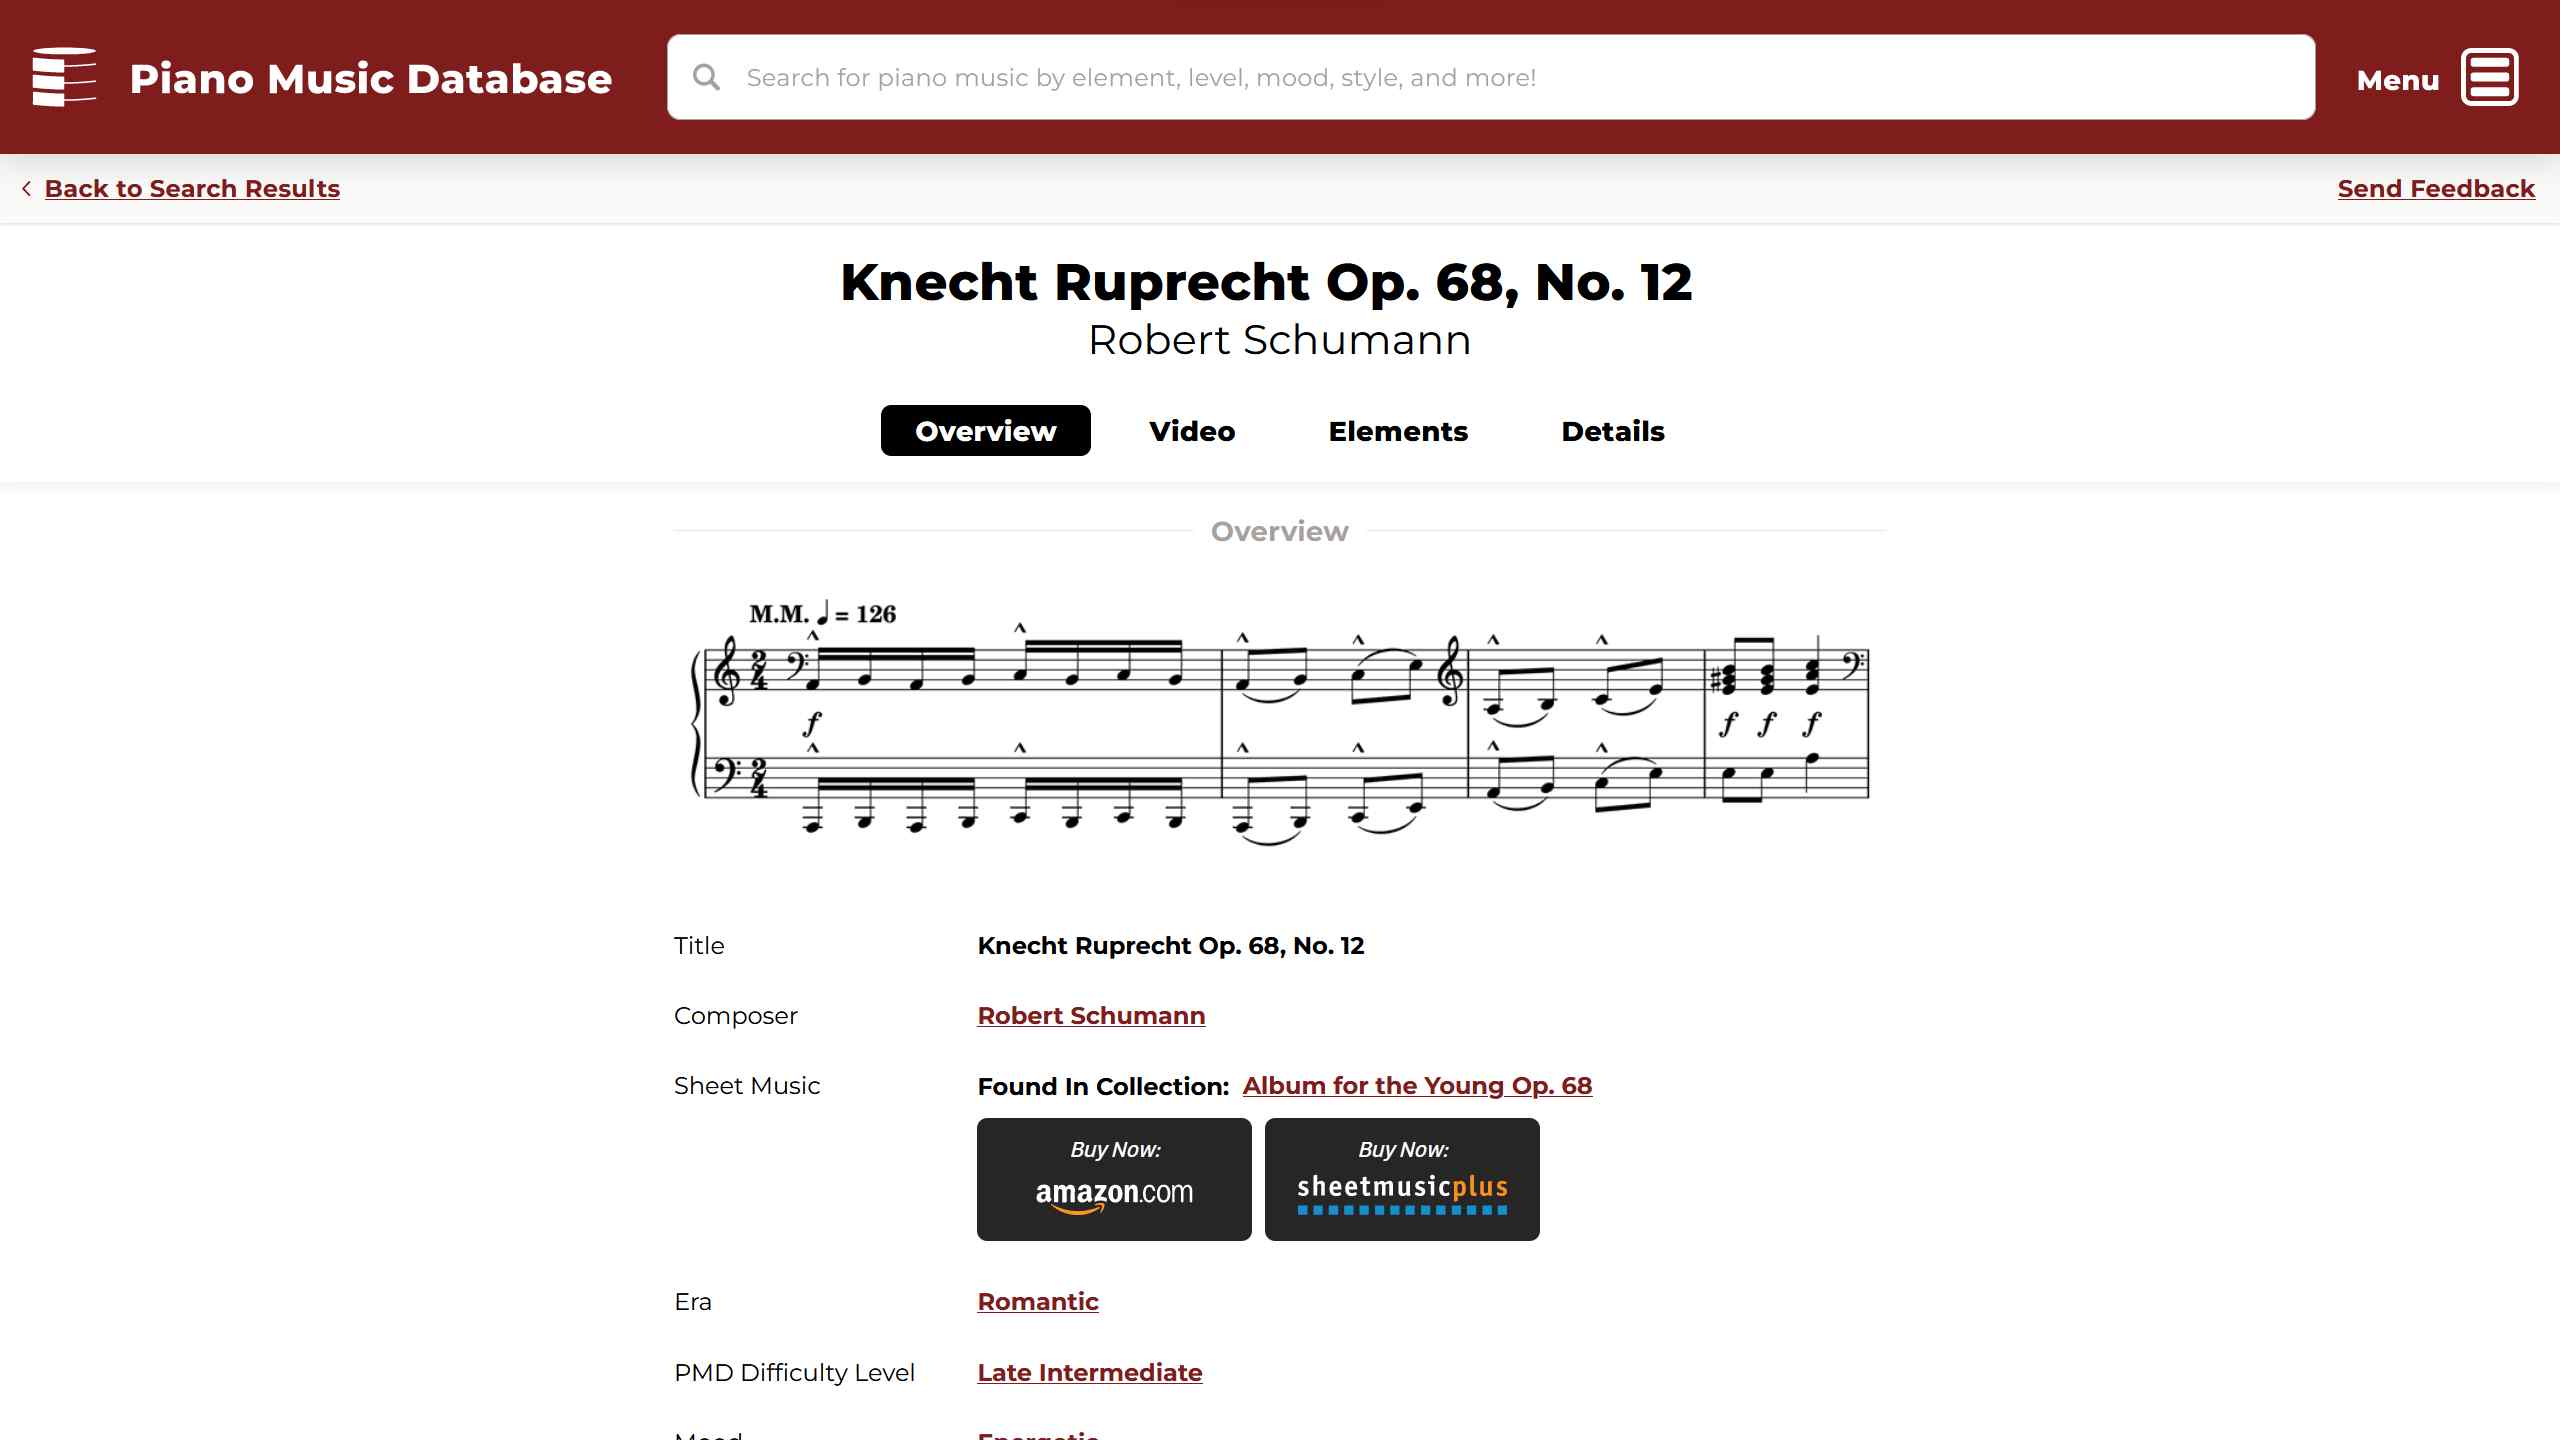Click the Album for the Young Op. 68 link
This screenshot has width=2560, height=1440.
pos(1417,1085)
